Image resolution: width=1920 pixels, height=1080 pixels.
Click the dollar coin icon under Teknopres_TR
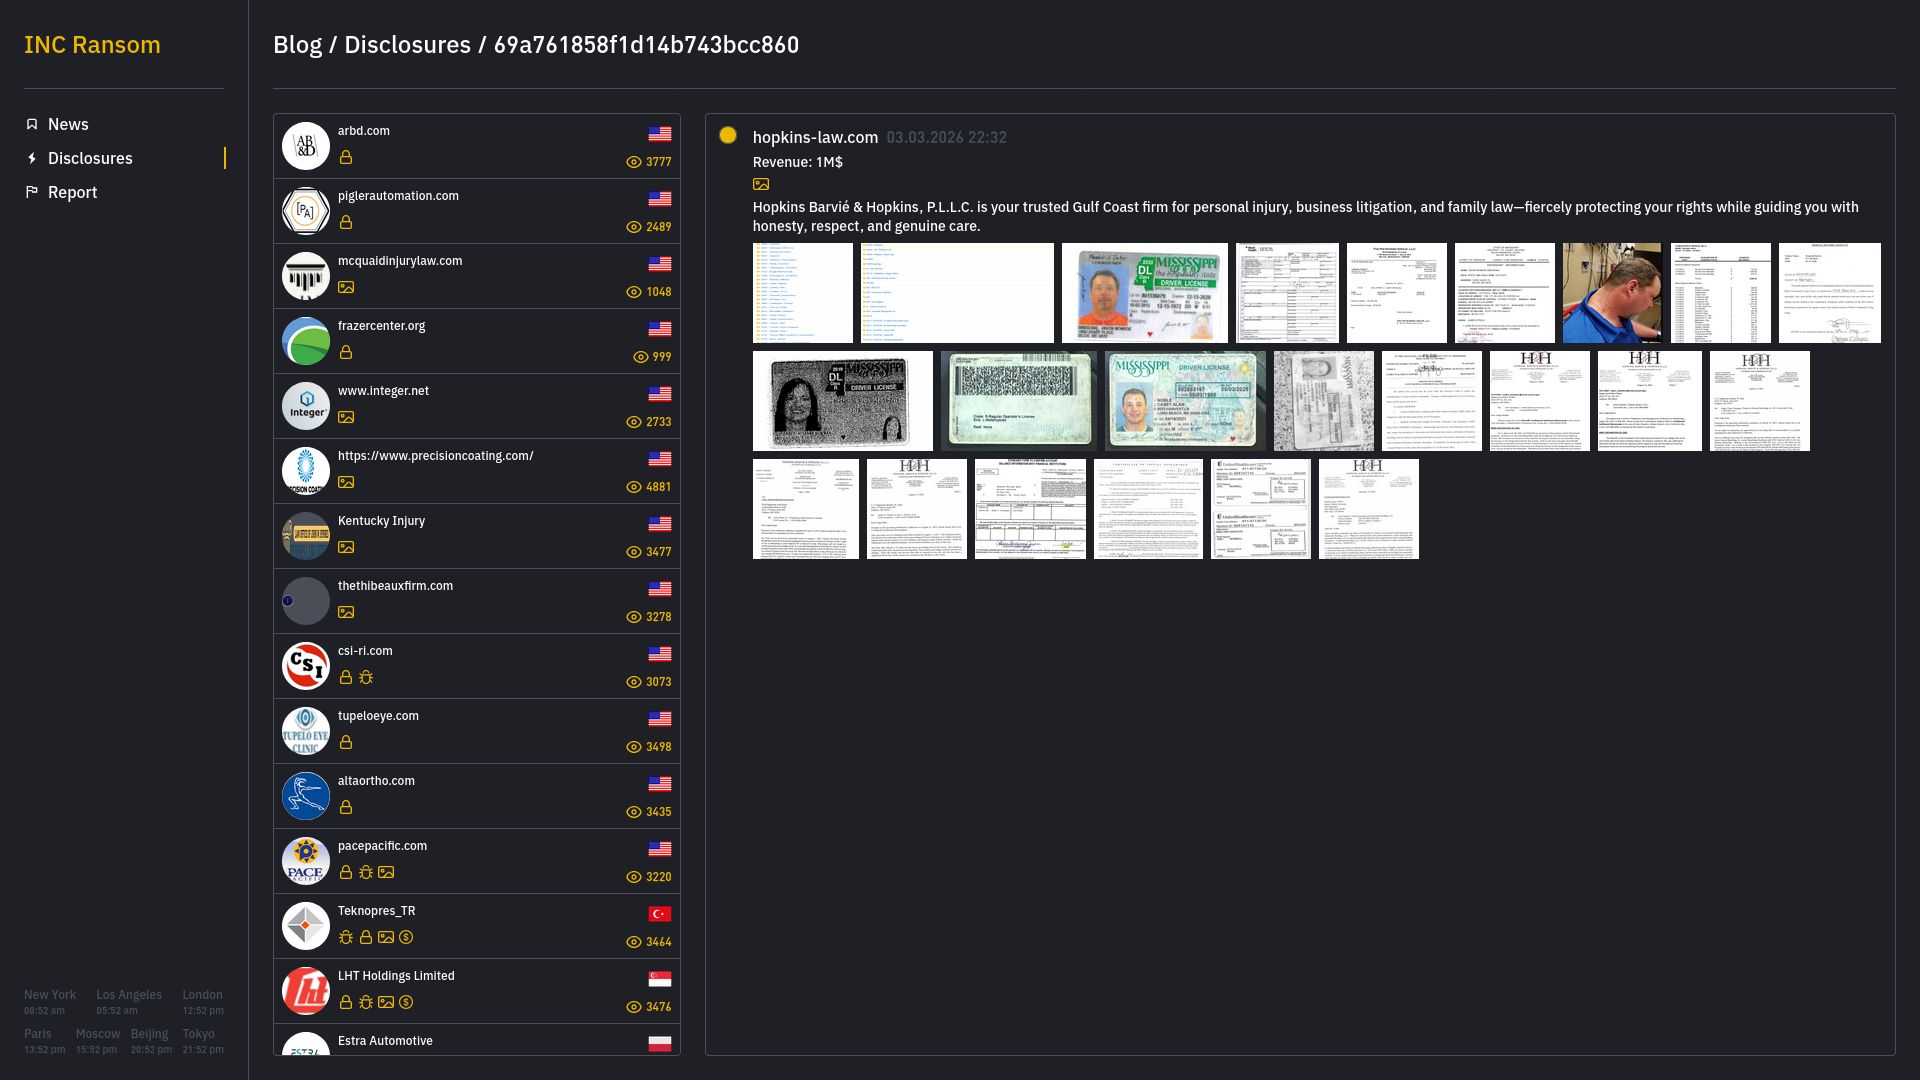[406, 938]
